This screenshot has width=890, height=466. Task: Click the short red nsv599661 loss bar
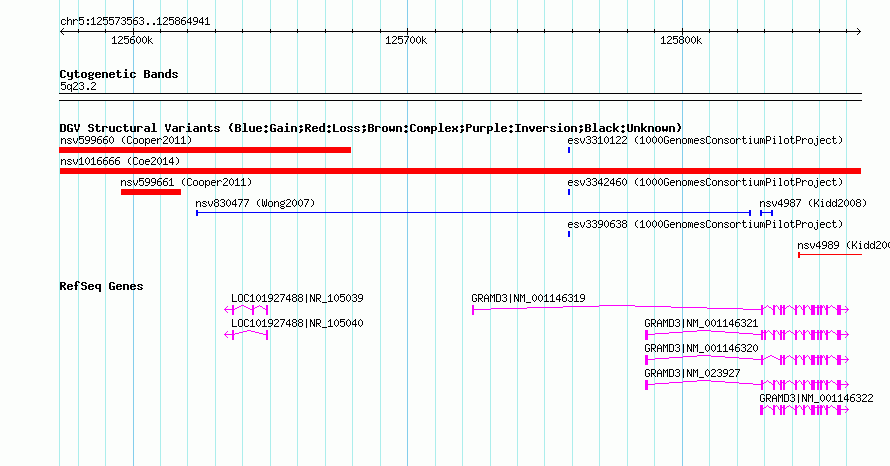click(151, 192)
